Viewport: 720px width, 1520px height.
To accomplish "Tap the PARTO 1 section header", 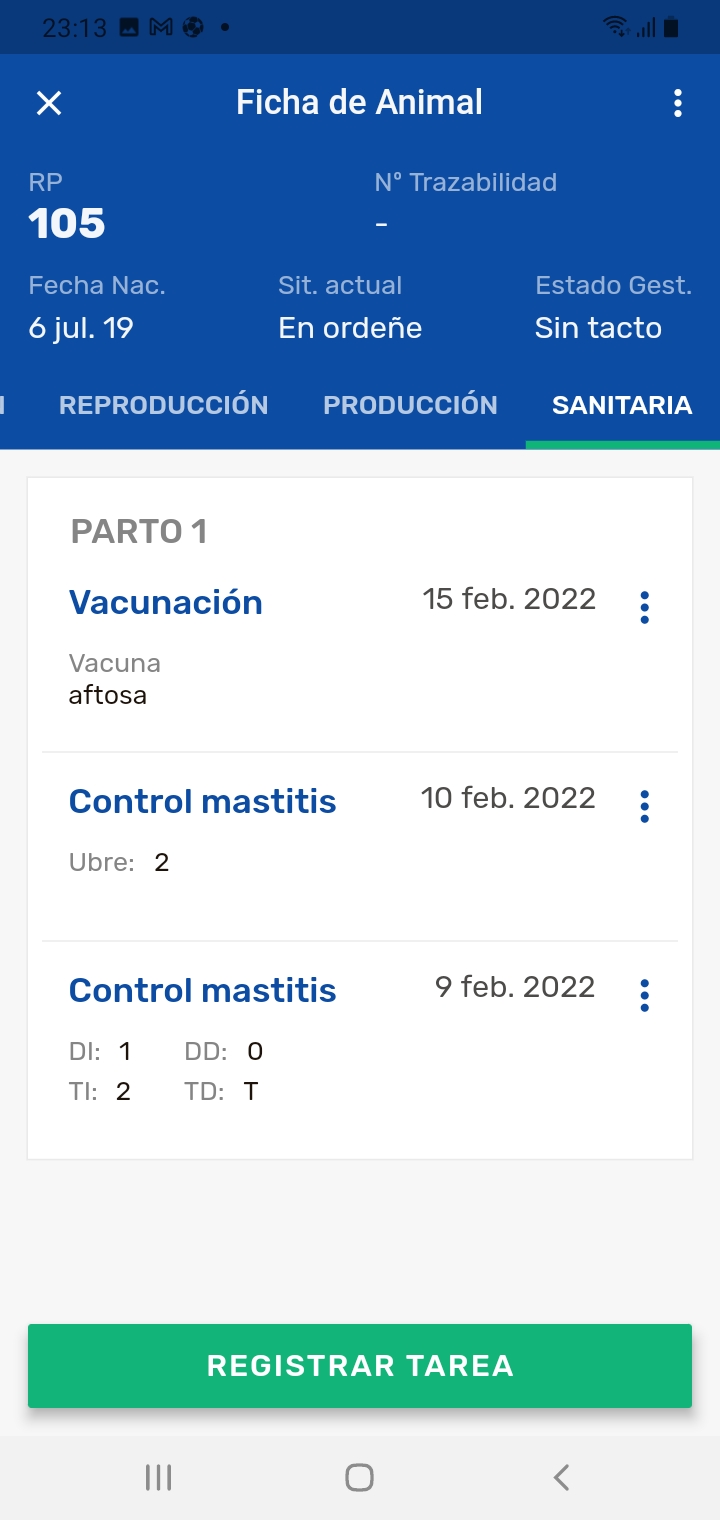I will [x=139, y=531].
